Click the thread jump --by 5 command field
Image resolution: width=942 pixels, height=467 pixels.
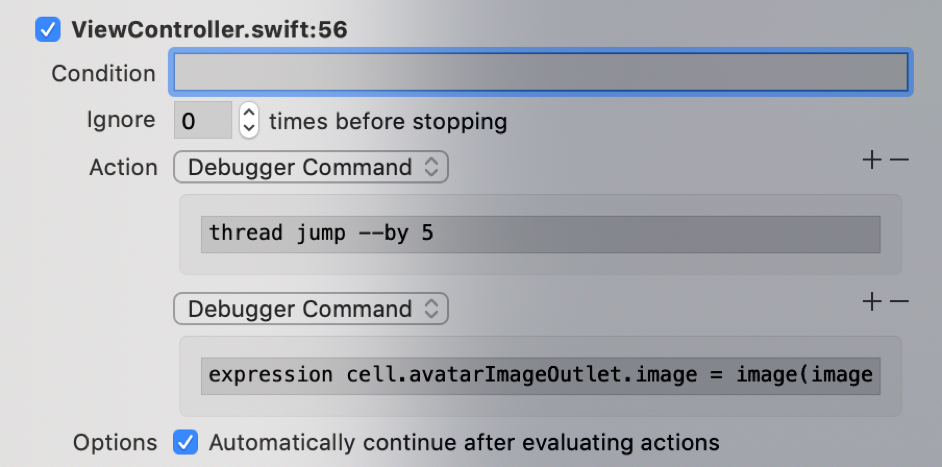point(540,234)
